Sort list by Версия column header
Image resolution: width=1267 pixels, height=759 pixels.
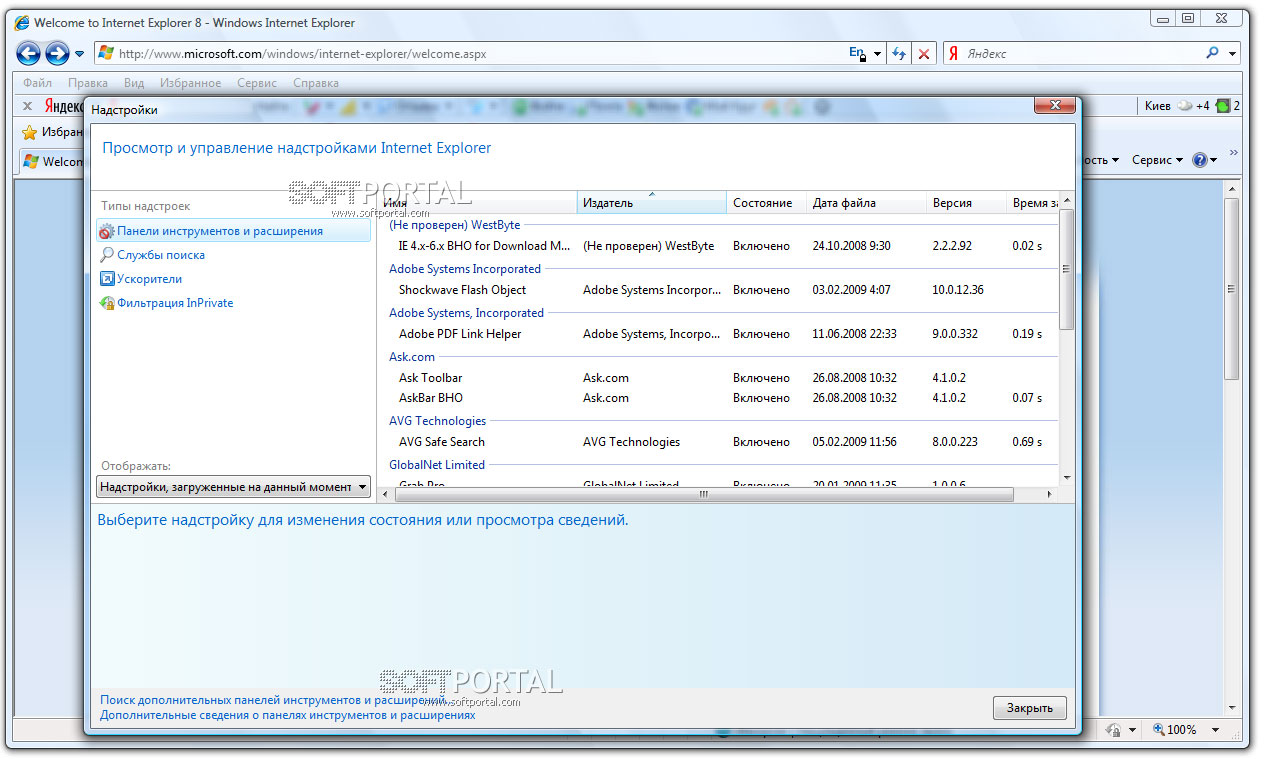(x=966, y=203)
